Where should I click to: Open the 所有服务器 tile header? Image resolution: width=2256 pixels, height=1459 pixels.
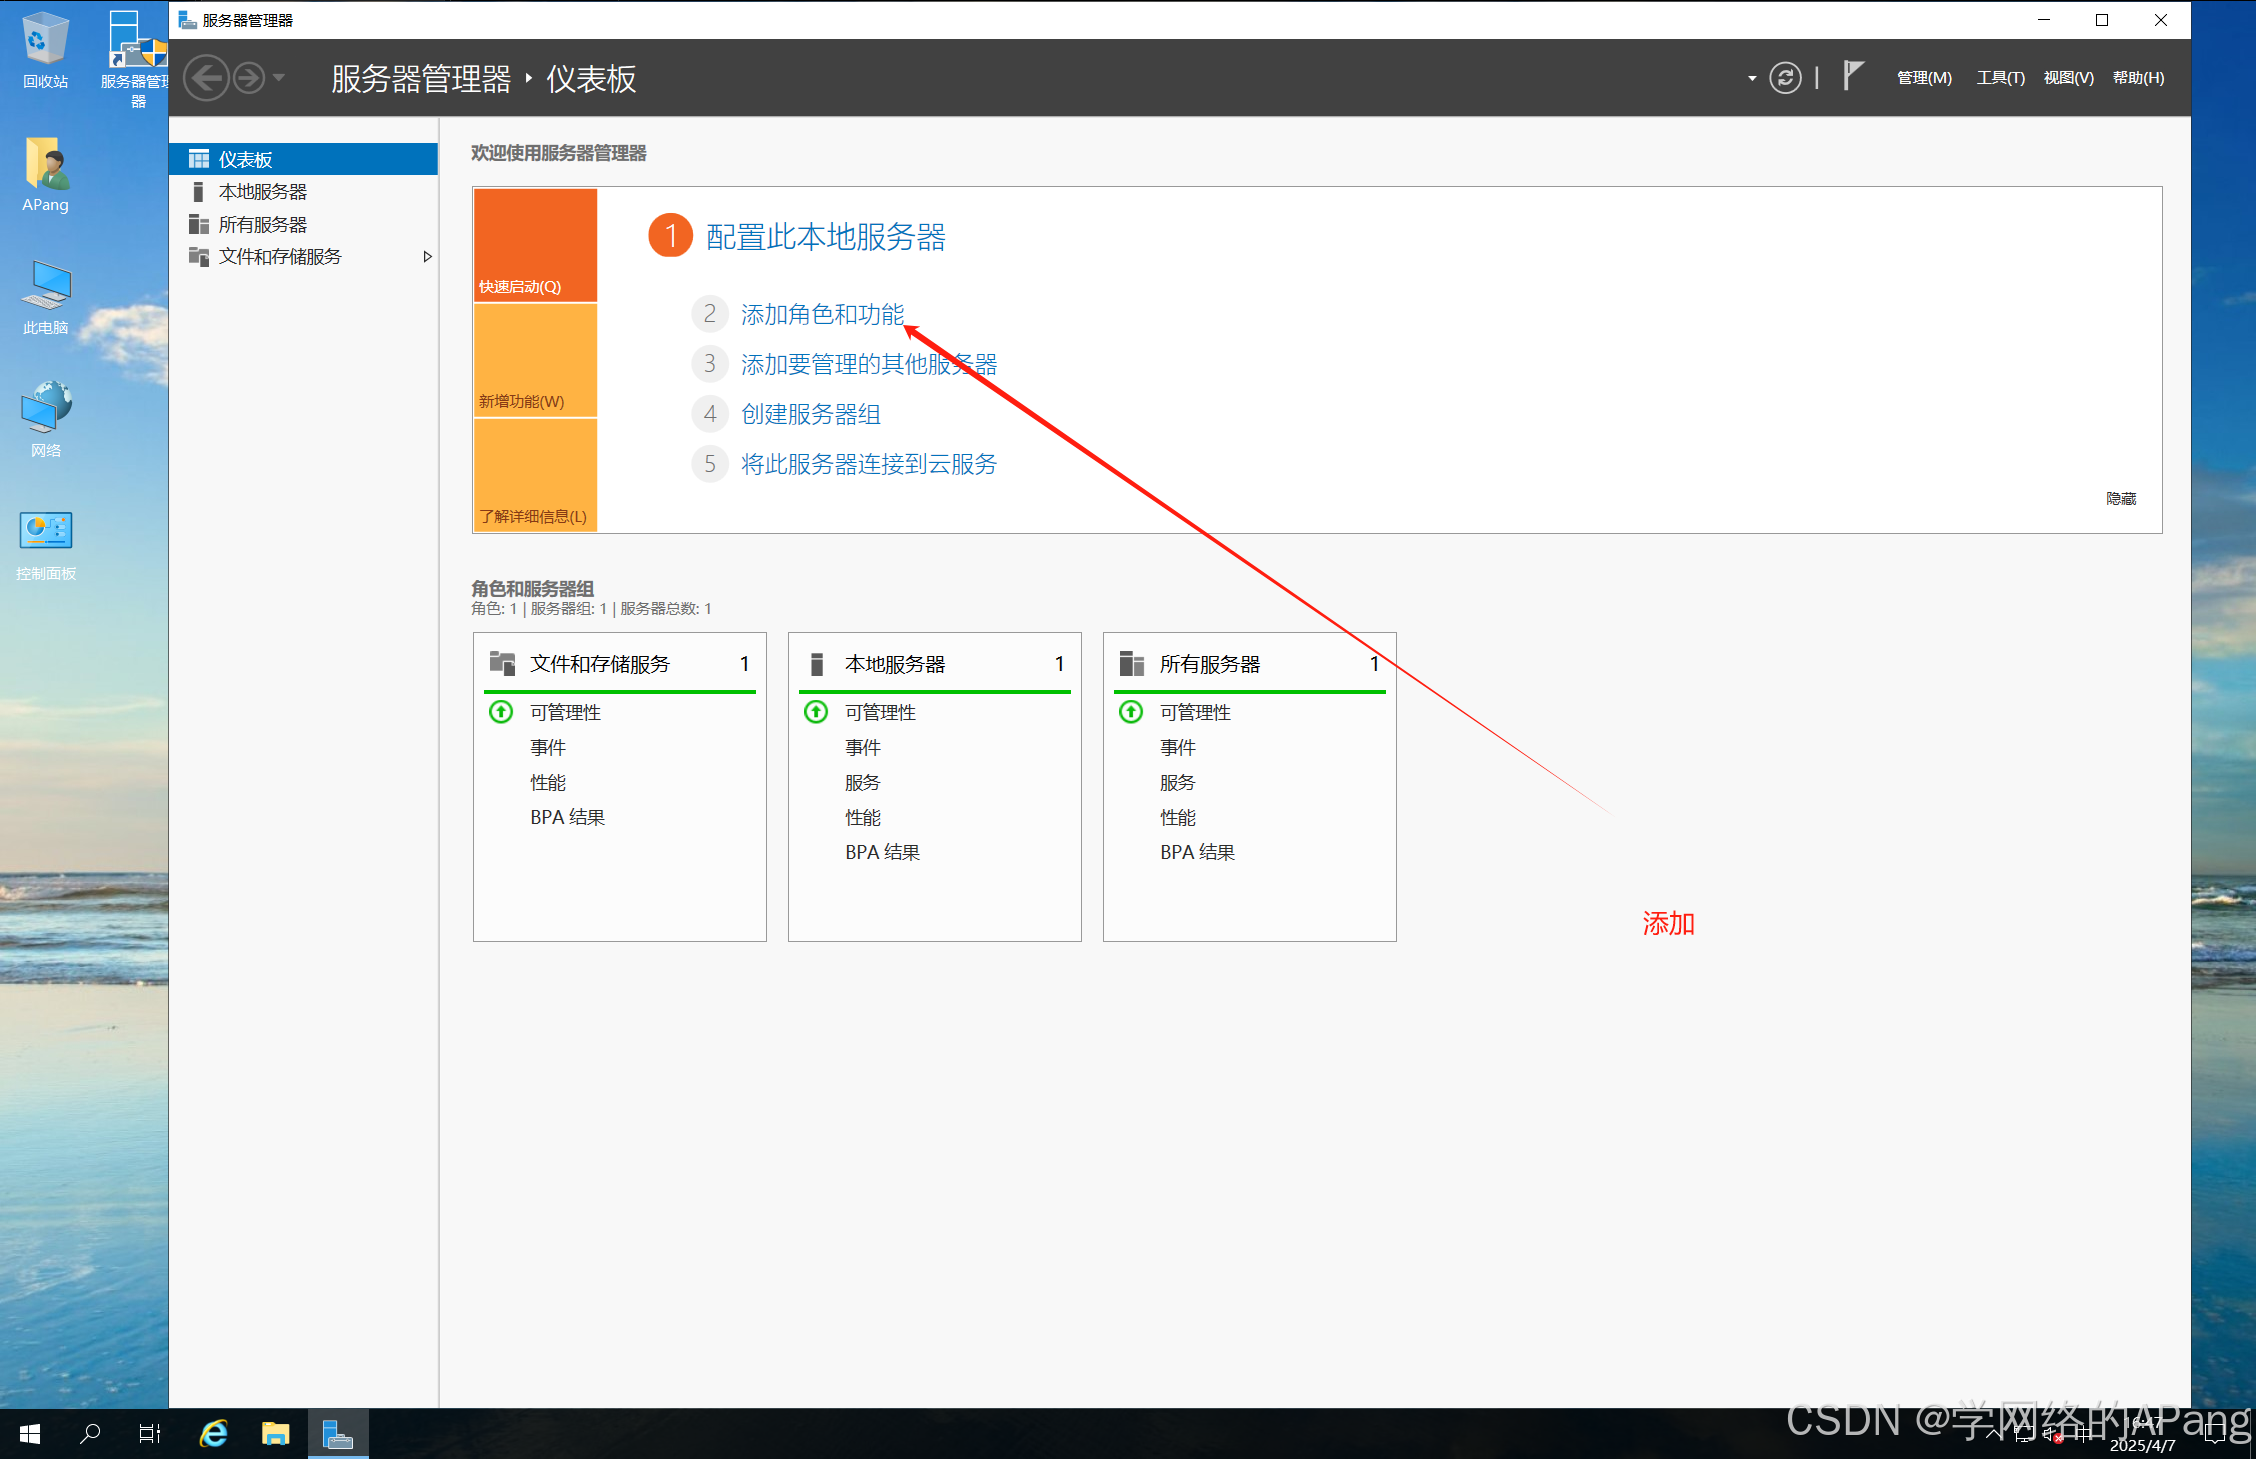coord(1209,664)
